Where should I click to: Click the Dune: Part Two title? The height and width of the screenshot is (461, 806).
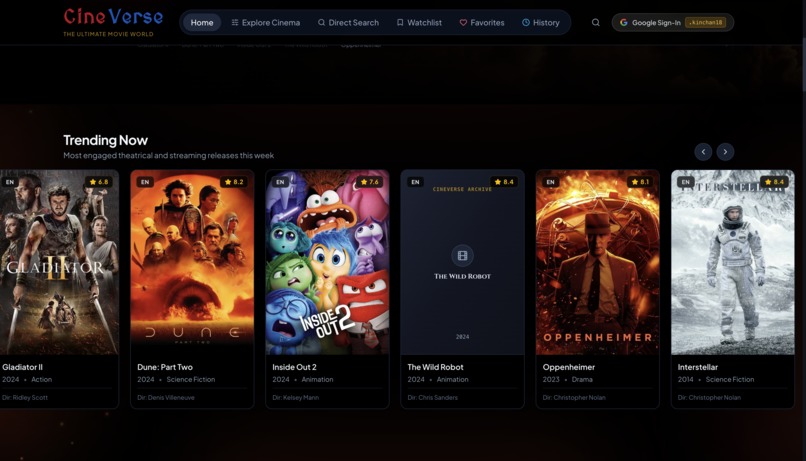[x=165, y=367]
